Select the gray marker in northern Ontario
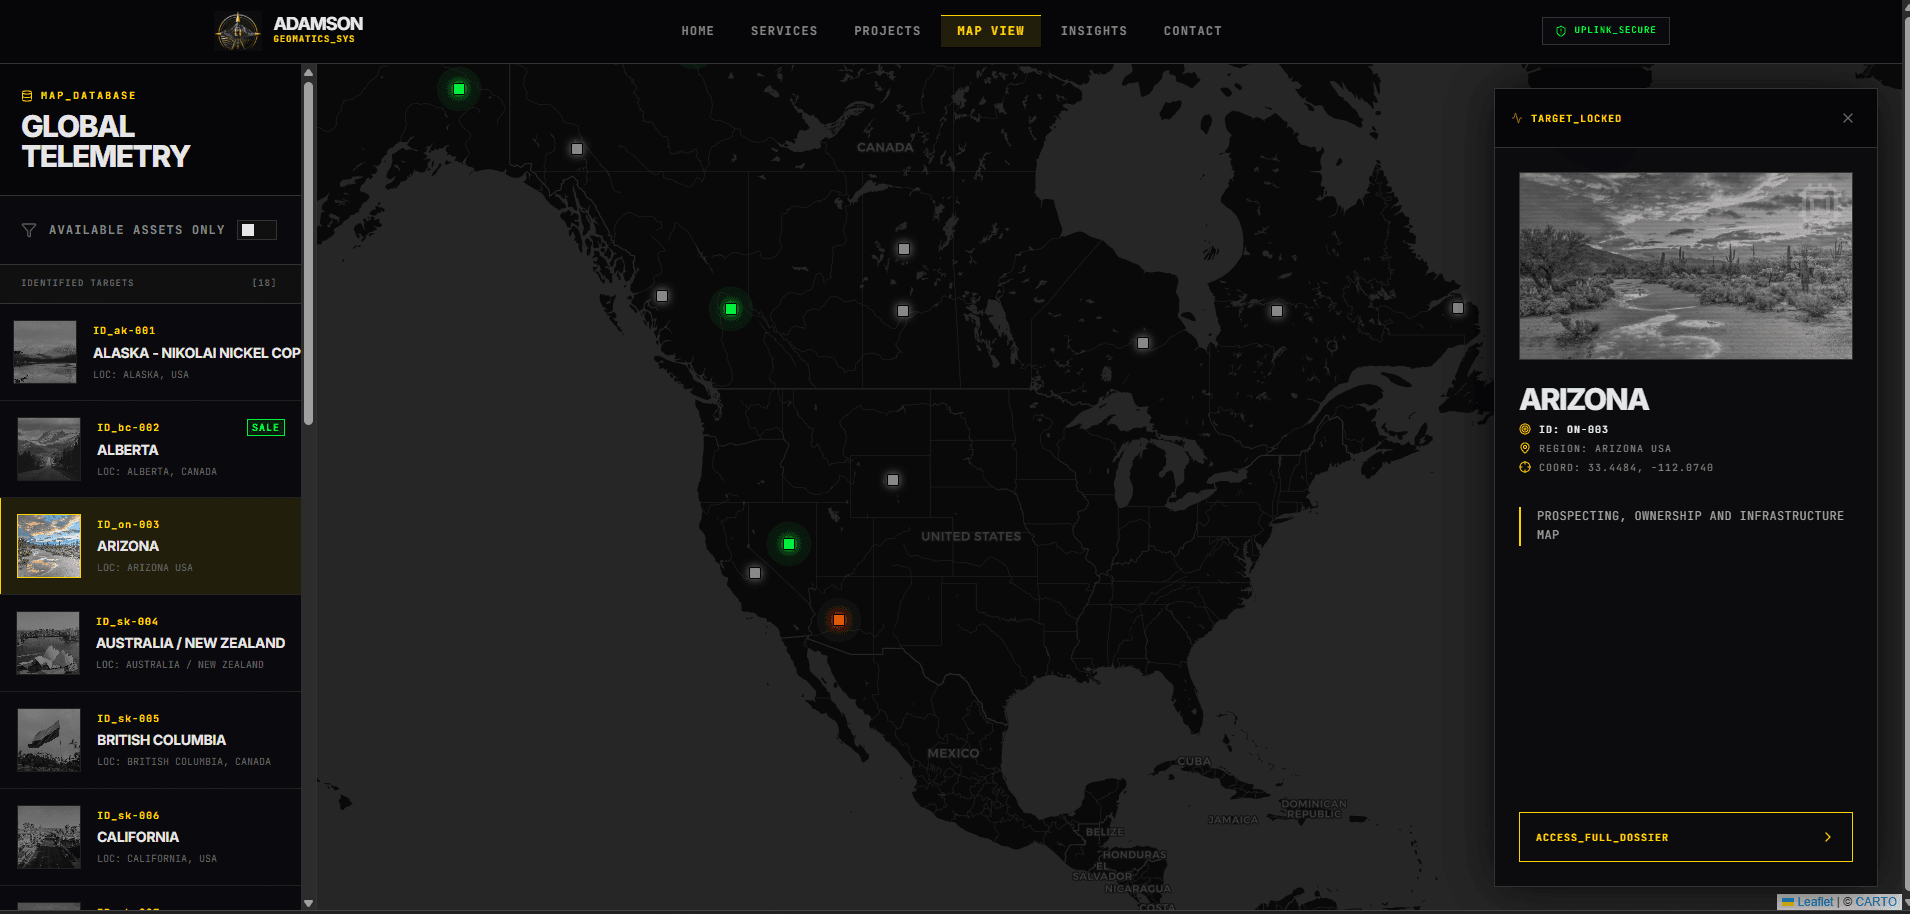 click(x=1143, y=343)
